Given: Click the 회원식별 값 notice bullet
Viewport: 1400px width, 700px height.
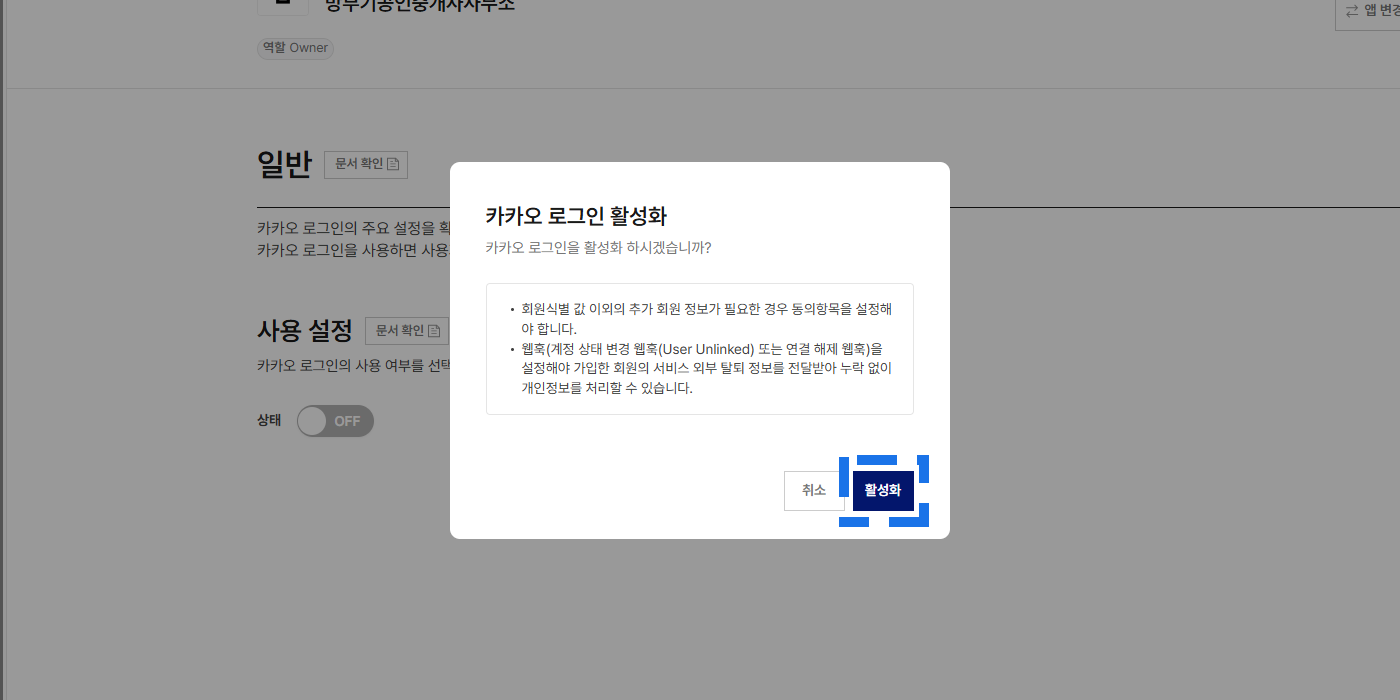Looking at the screenshot, I should coord(700,318).
